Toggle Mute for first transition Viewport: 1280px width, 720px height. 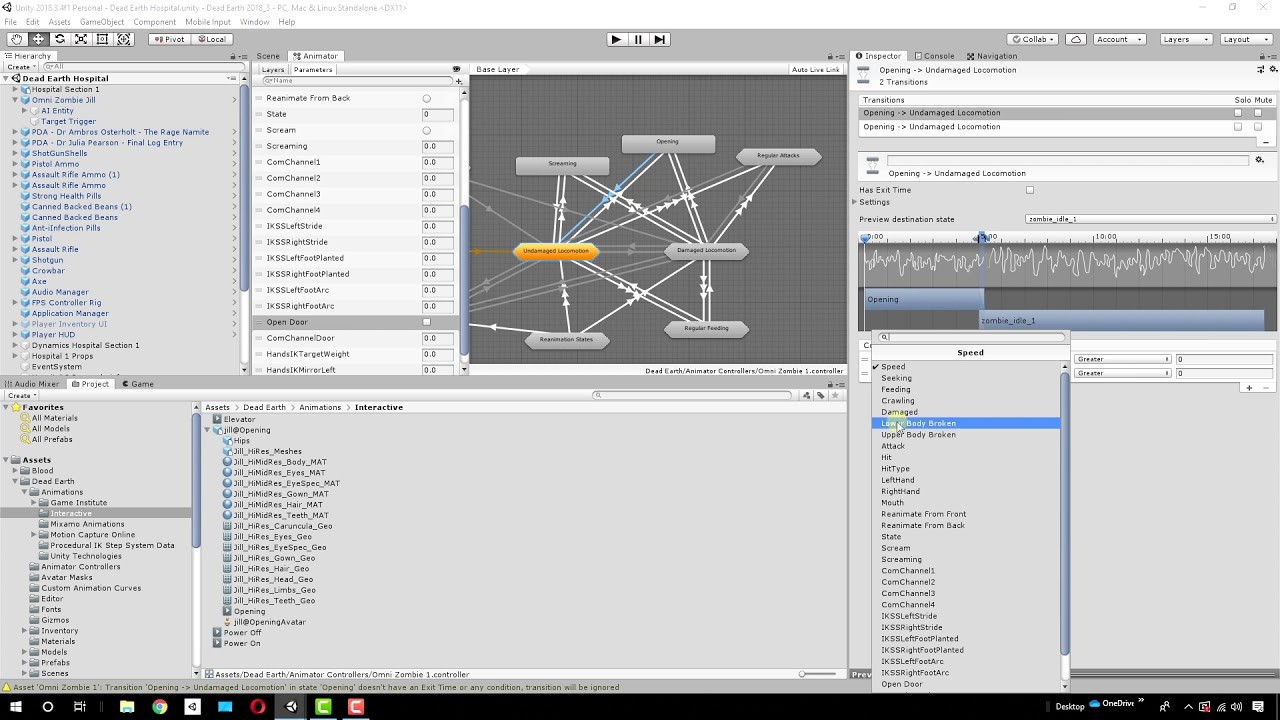tap(1258, 113)
